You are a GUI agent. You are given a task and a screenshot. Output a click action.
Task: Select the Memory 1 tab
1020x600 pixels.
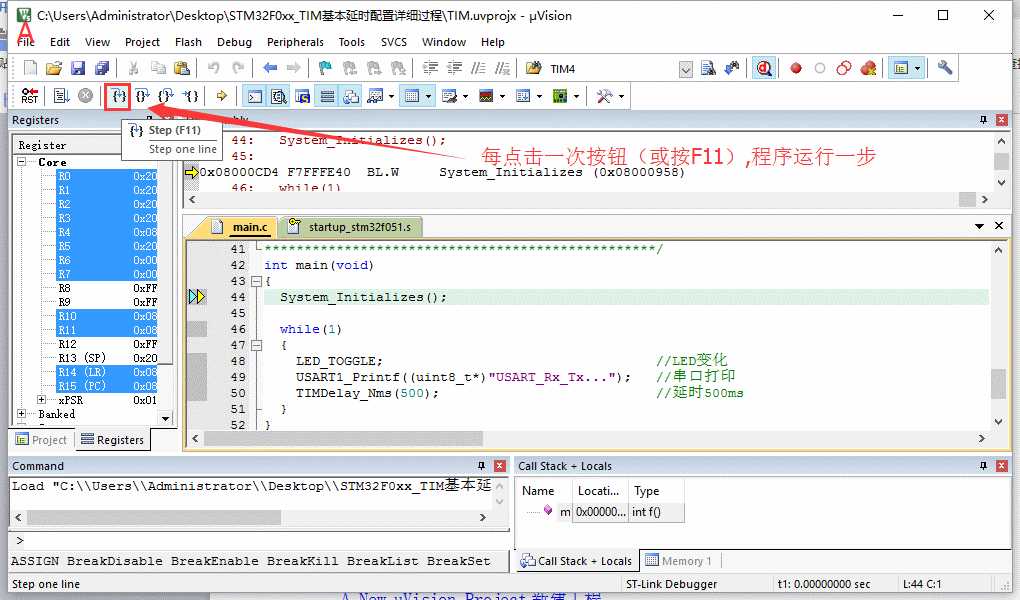click(678, 561)
